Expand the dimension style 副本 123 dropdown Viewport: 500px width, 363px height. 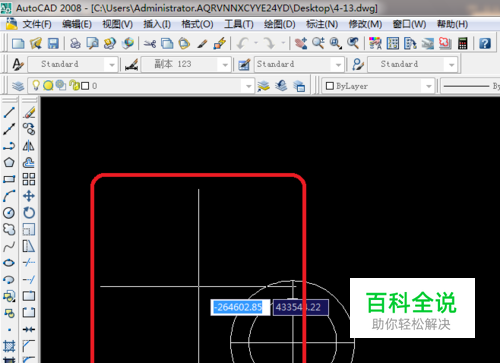coord(225,65)
